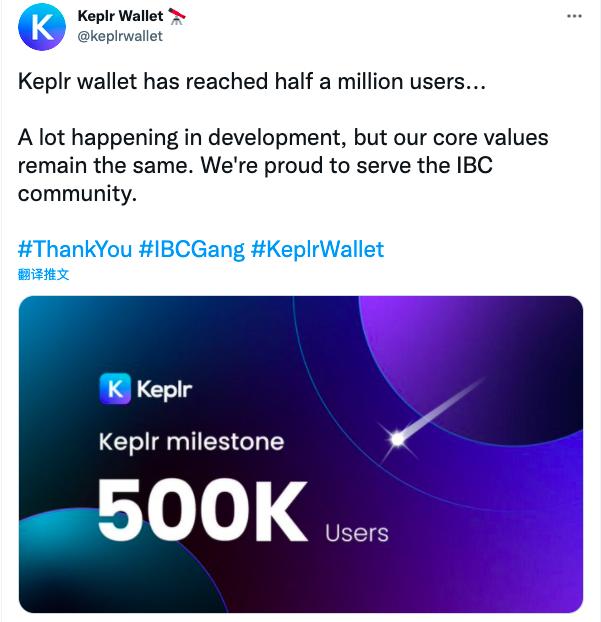Open the tweet's more options ellipsis menu
Viewport: 601px width, 622px height.
573,17
